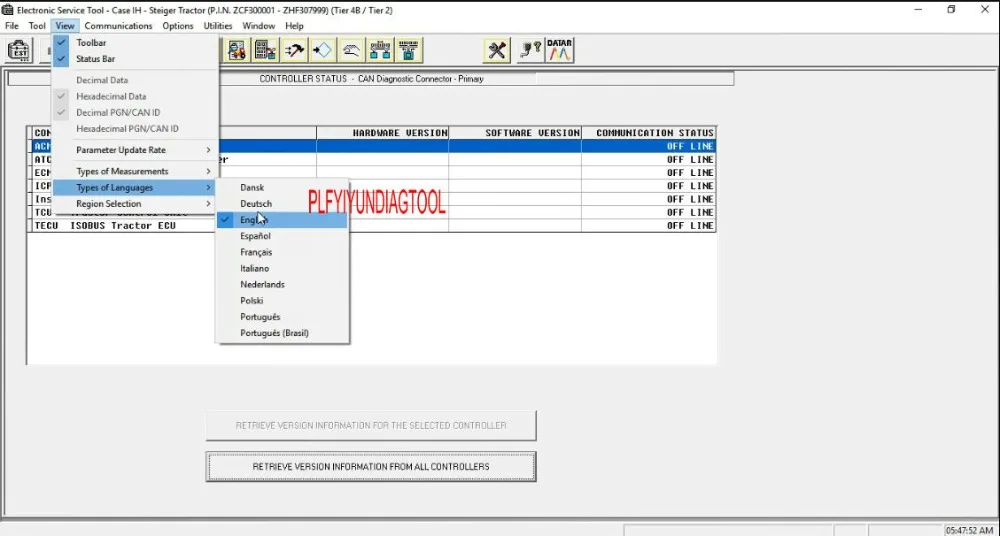Open the Help menu
Image resolution: width=1000 pixels, height=536 pixels.
pos(294,26)
